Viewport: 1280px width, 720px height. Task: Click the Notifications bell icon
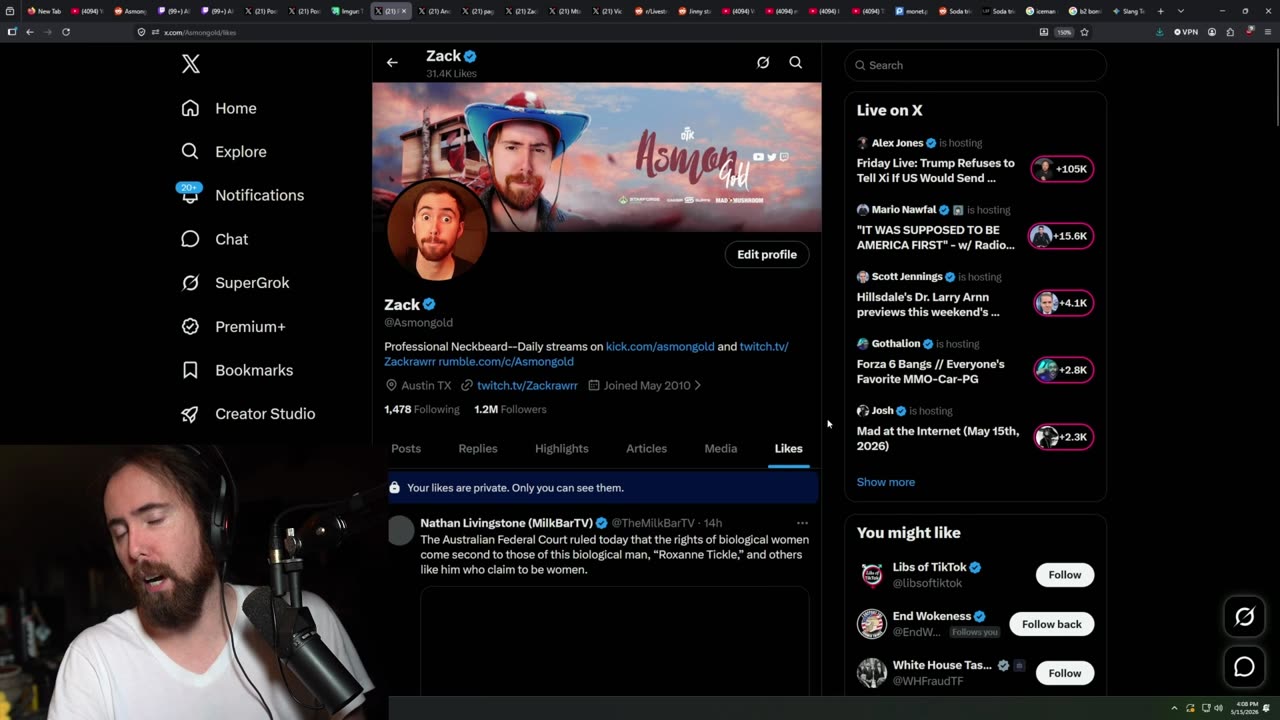[x=190, y=196]
